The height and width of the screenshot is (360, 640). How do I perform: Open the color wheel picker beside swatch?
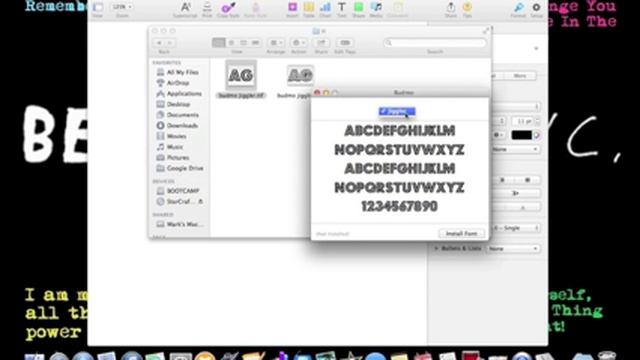[537, 135]
